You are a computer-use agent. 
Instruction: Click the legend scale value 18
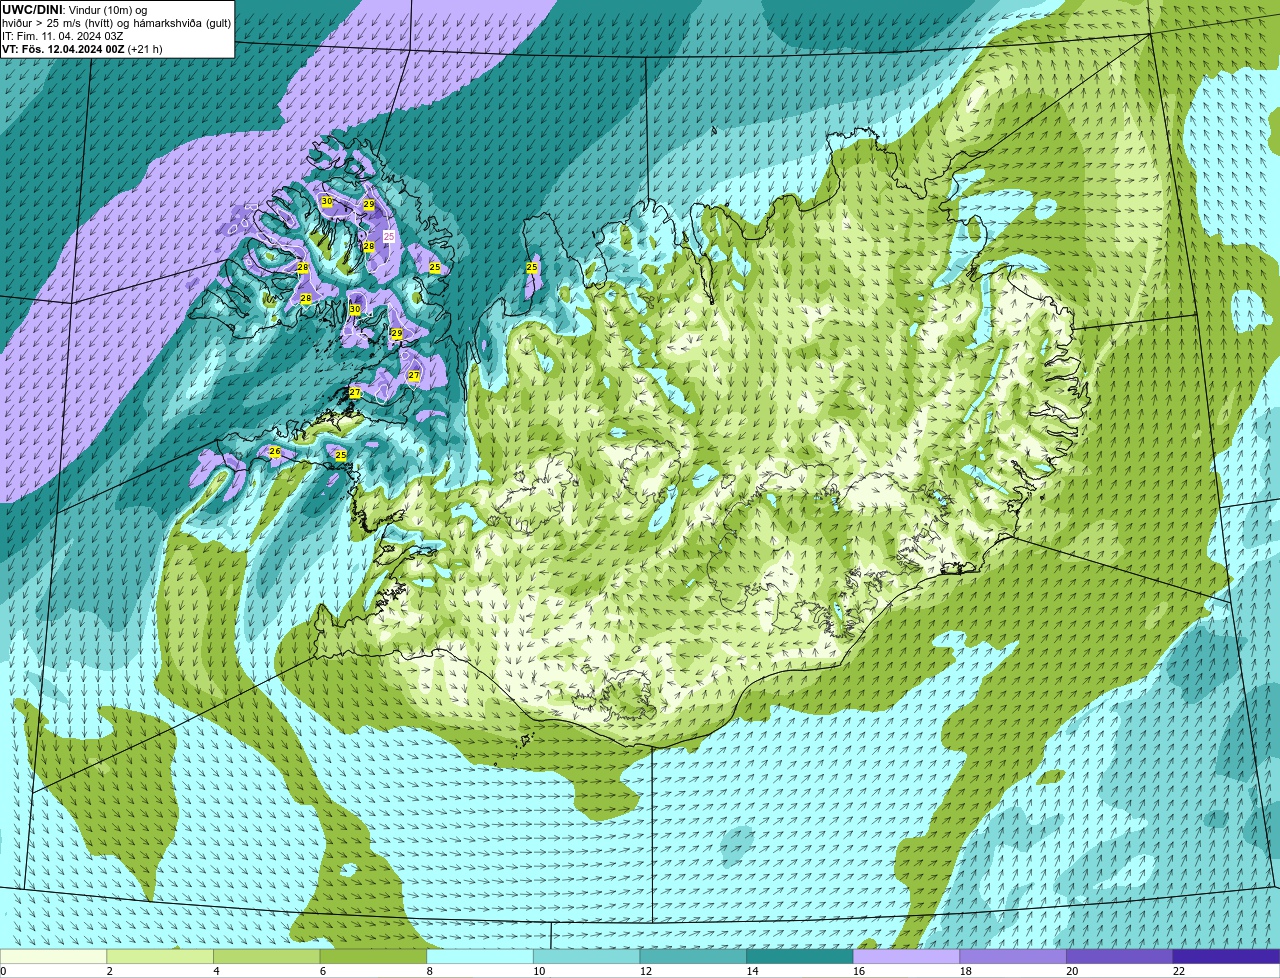(x=966, y=971)
